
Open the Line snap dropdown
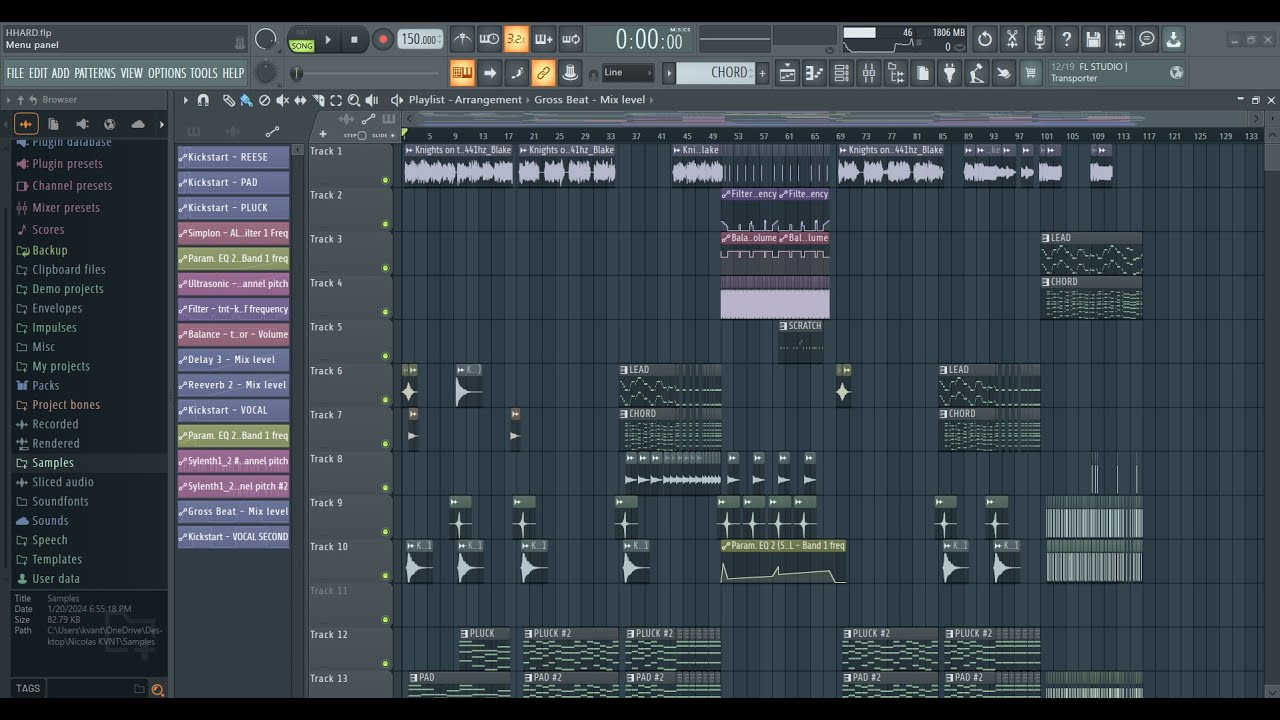tap(628, 72)
